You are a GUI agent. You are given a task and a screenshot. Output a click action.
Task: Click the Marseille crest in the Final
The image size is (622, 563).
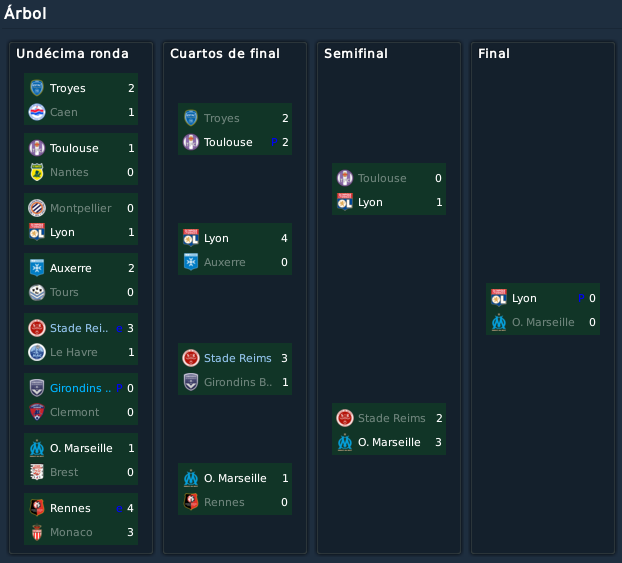click(499, 322)
